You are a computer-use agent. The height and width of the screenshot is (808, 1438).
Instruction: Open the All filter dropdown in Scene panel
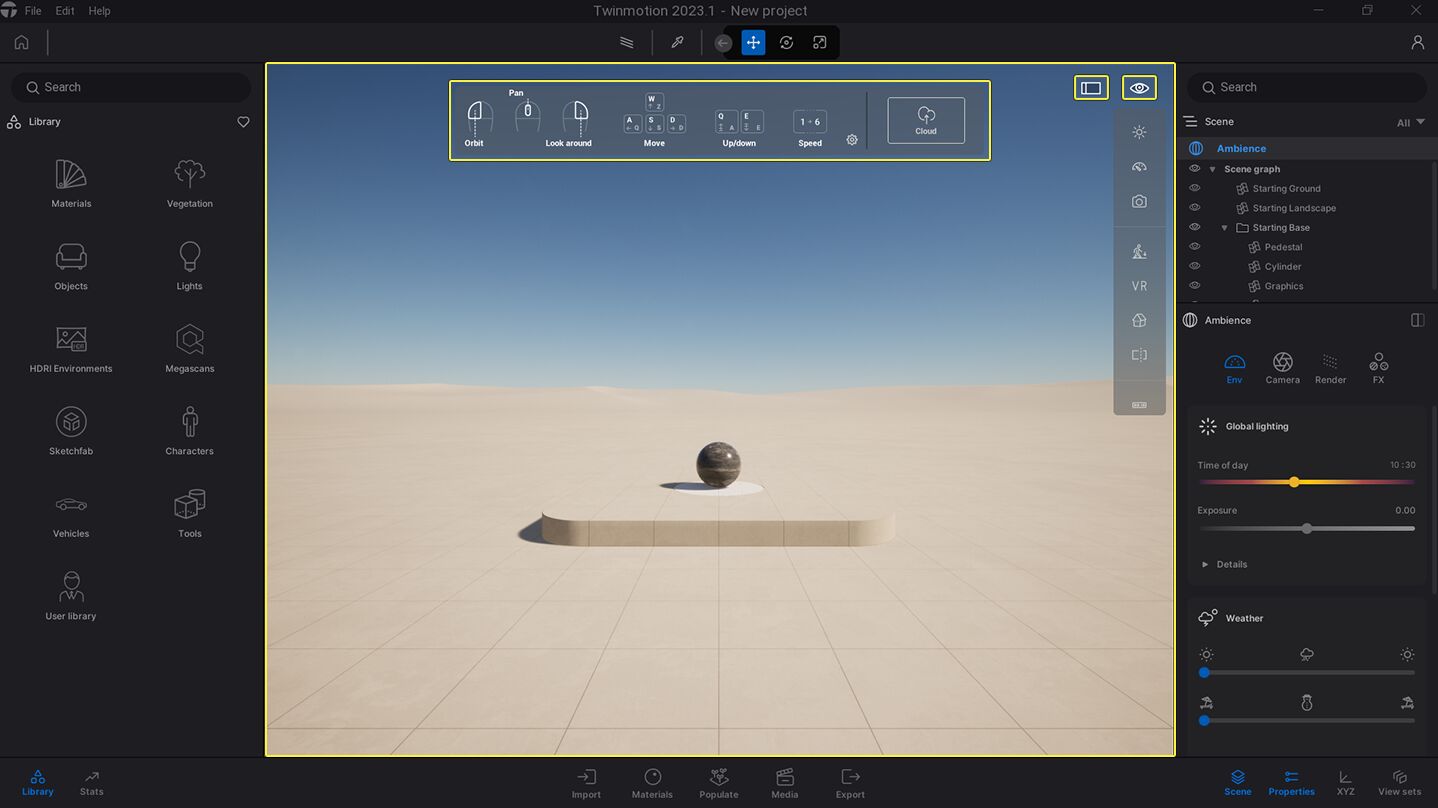tap(1409, 121)
